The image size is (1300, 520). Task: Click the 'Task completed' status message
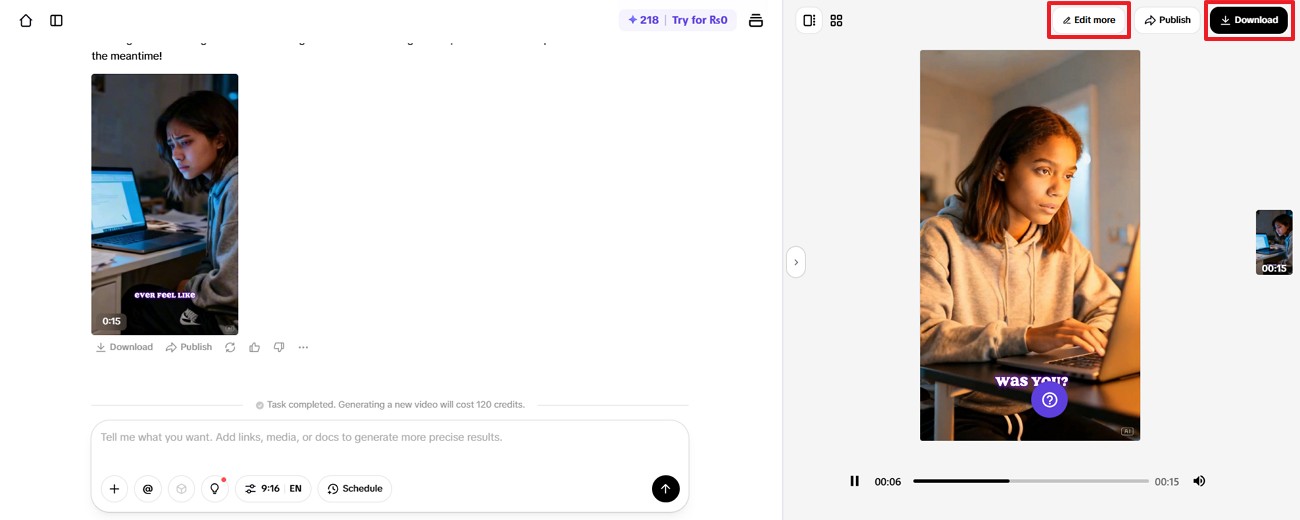[x=390, y=405]
